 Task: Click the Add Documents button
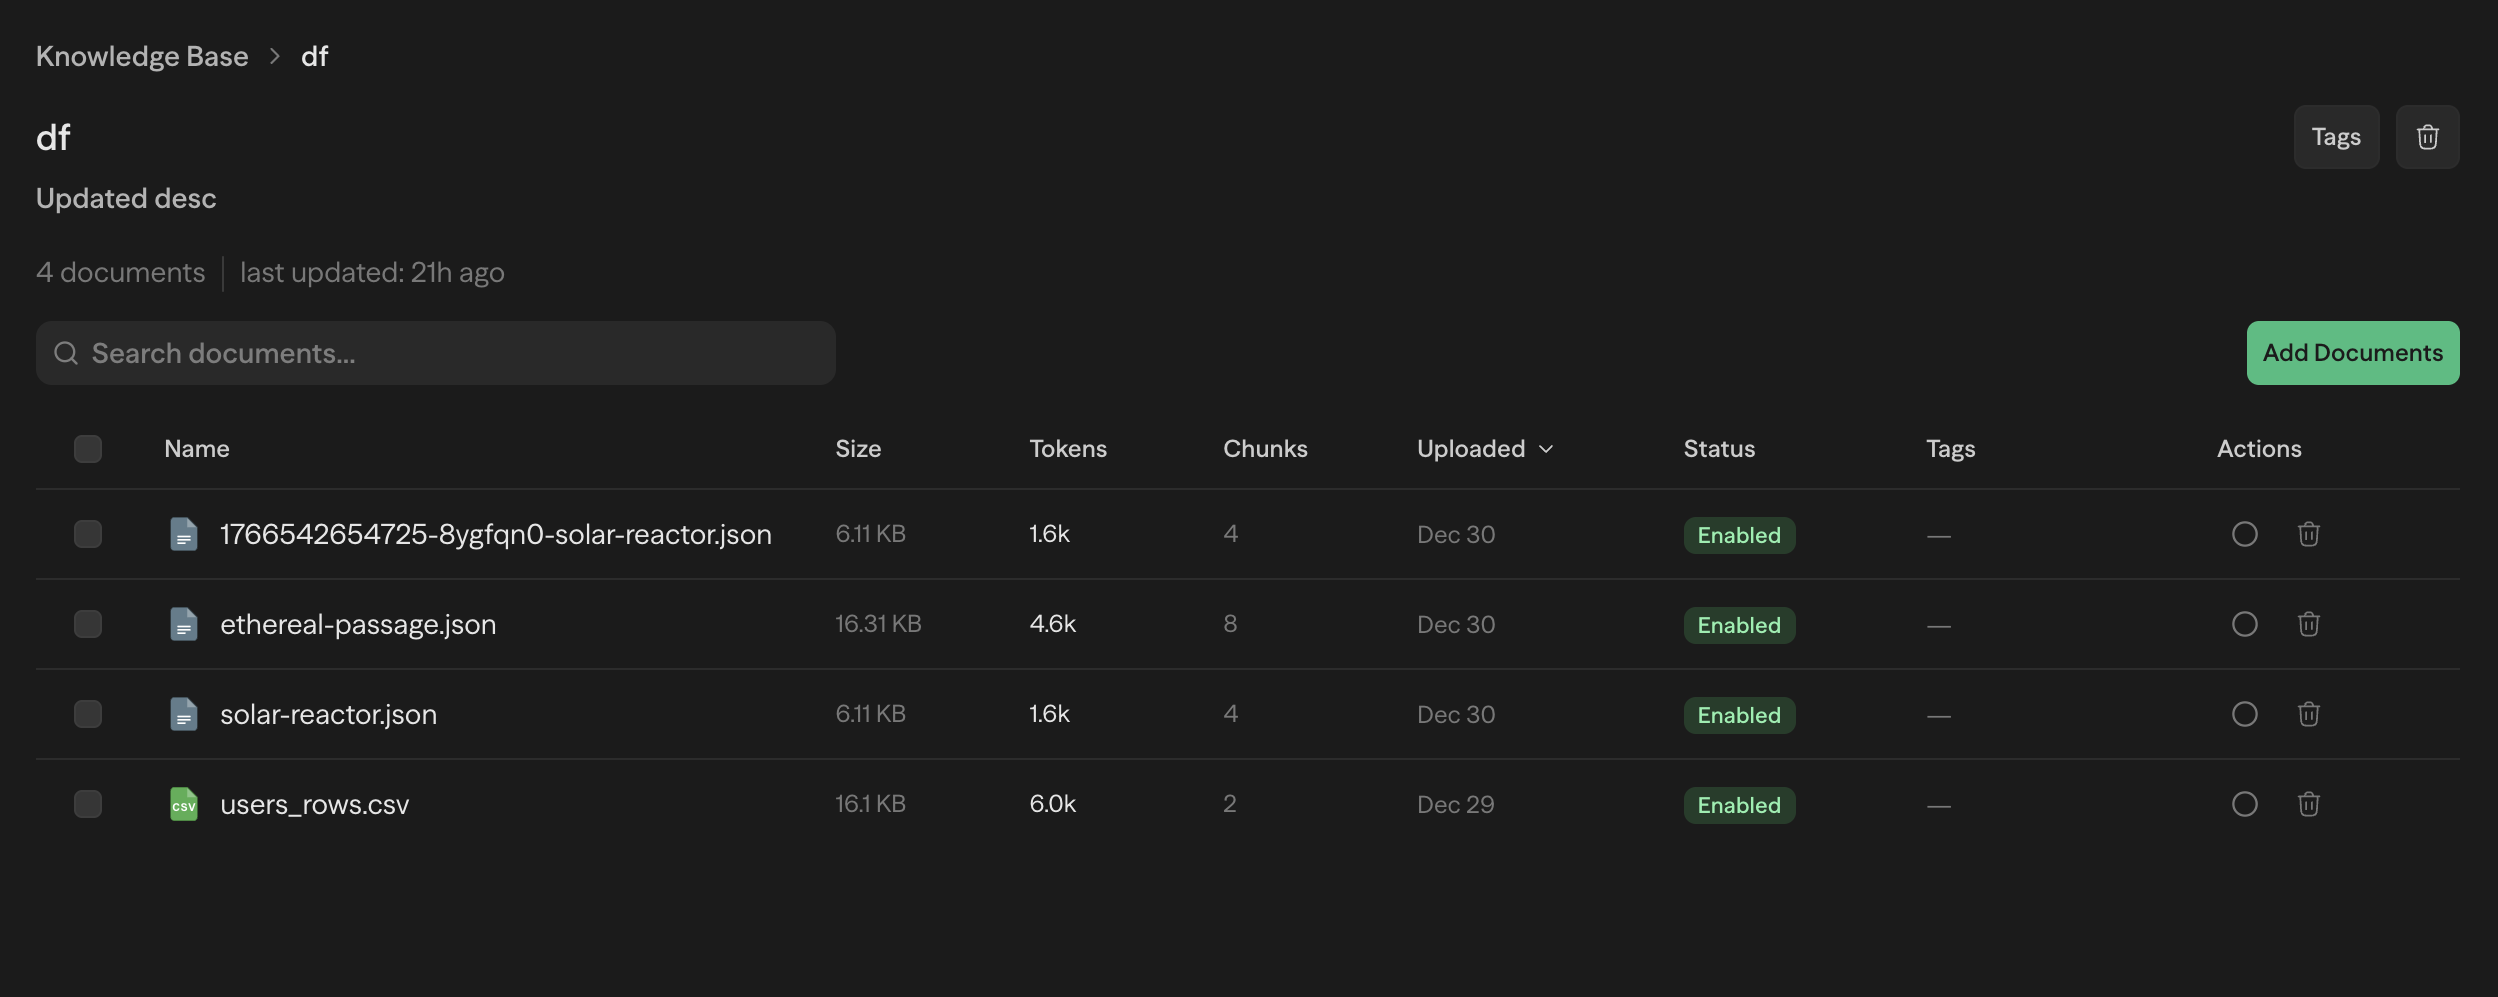[x=2352, y=353]
